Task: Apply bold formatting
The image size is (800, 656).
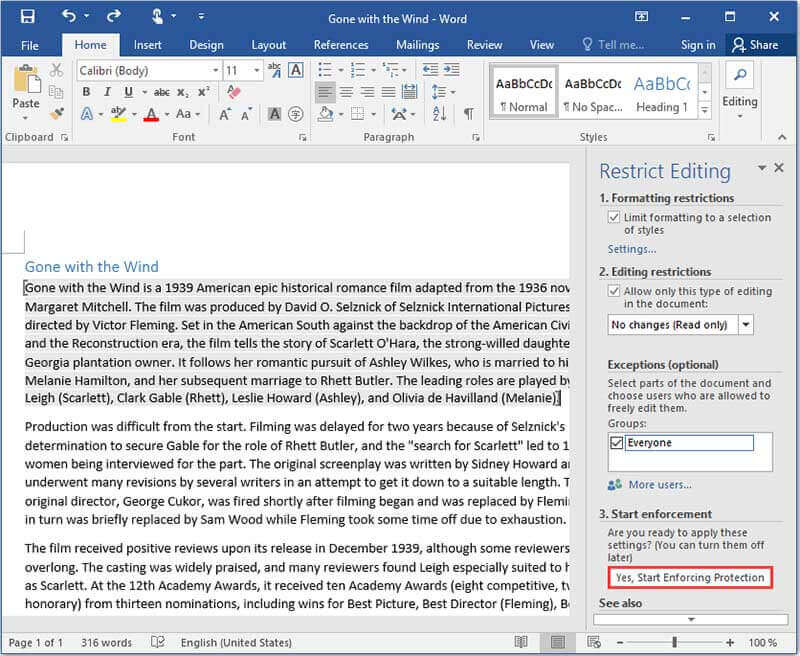Action: tap(86, 92)
